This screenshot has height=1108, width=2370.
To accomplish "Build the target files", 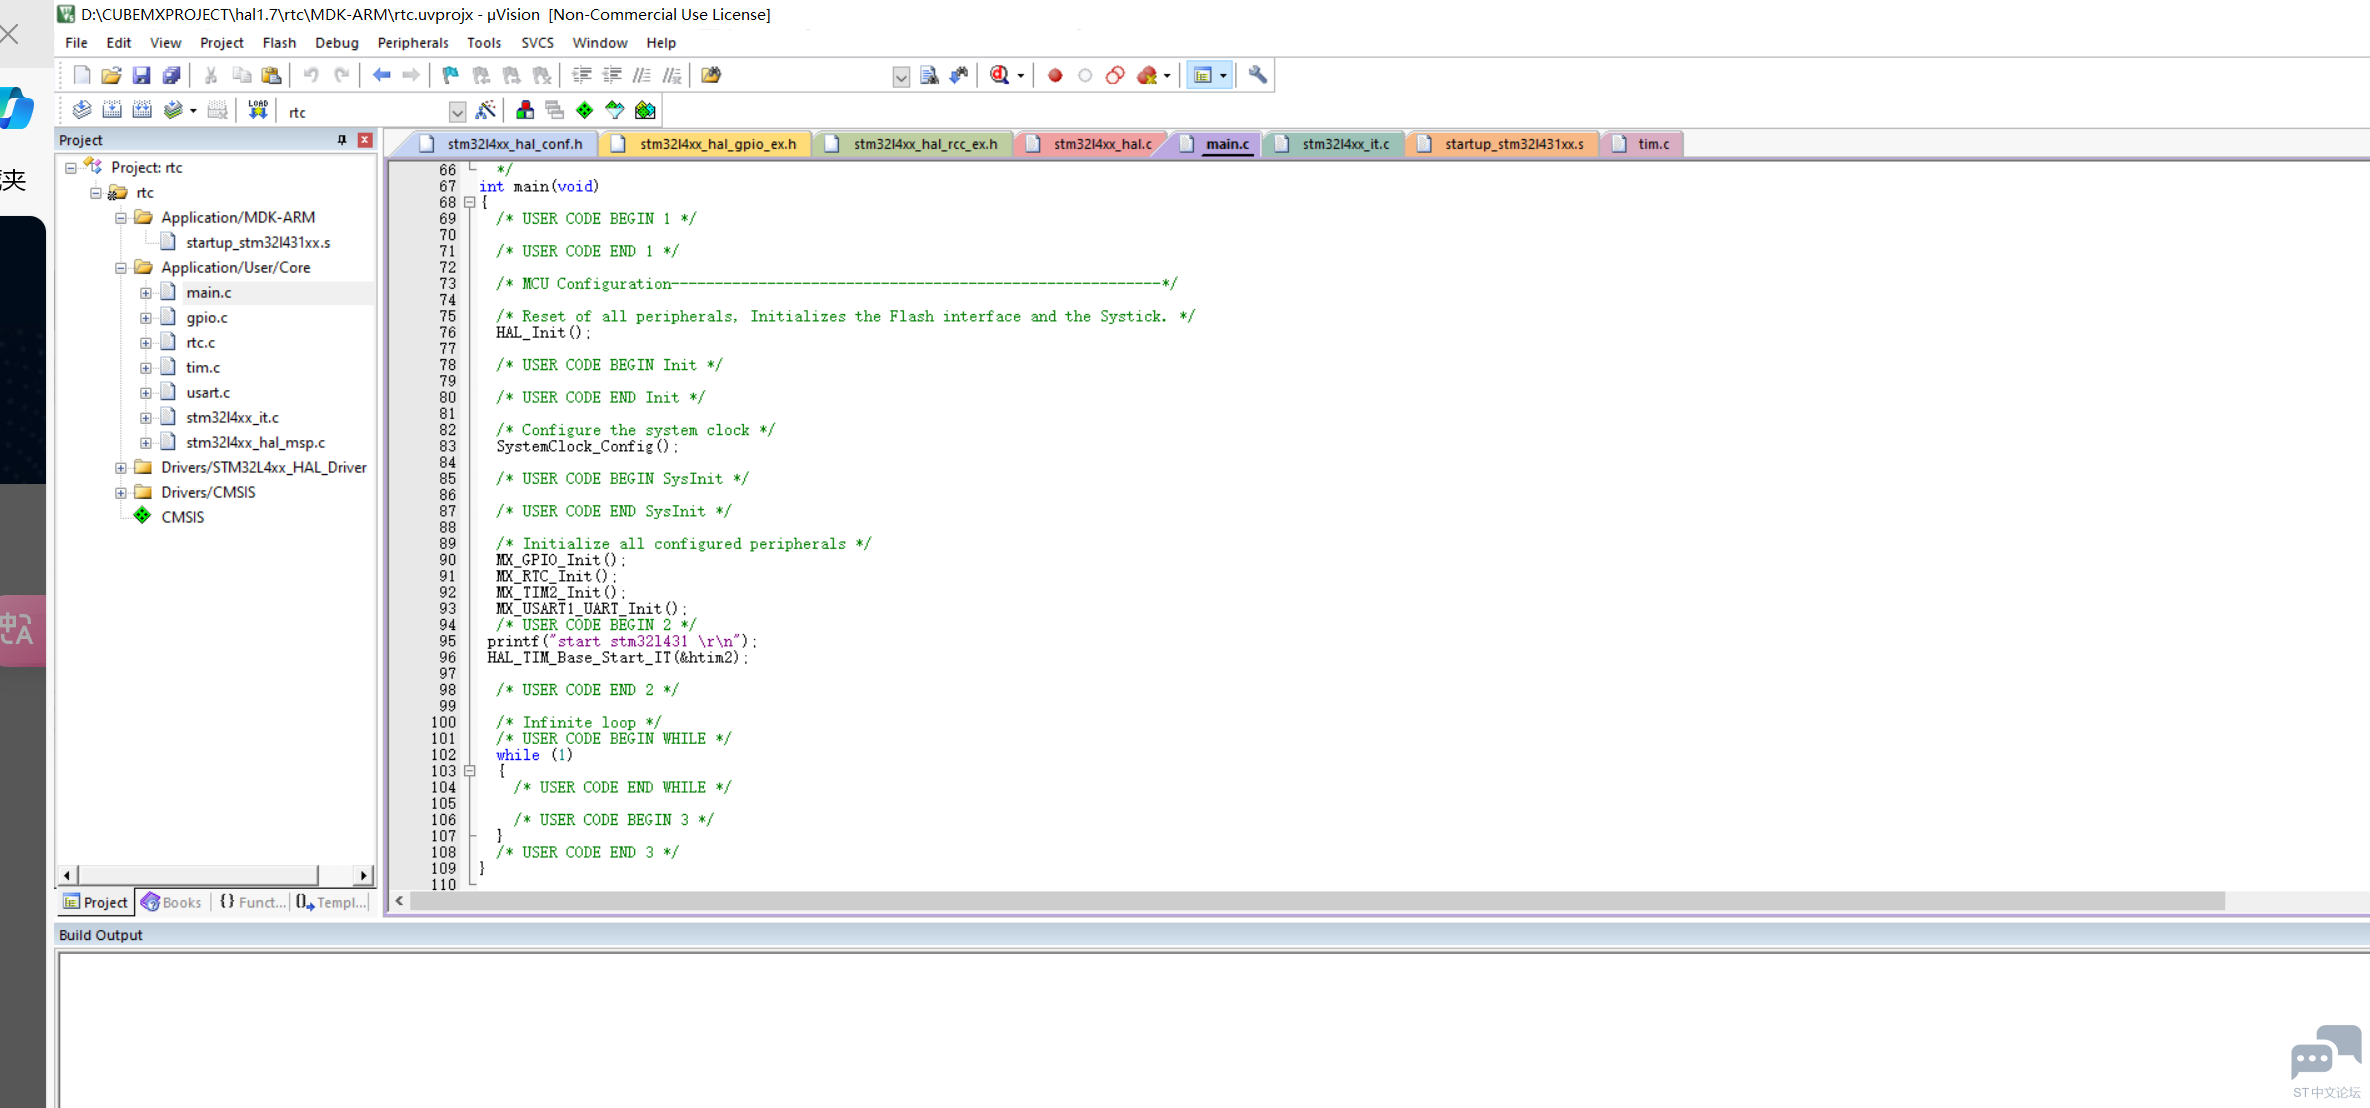I will (112, 110).
